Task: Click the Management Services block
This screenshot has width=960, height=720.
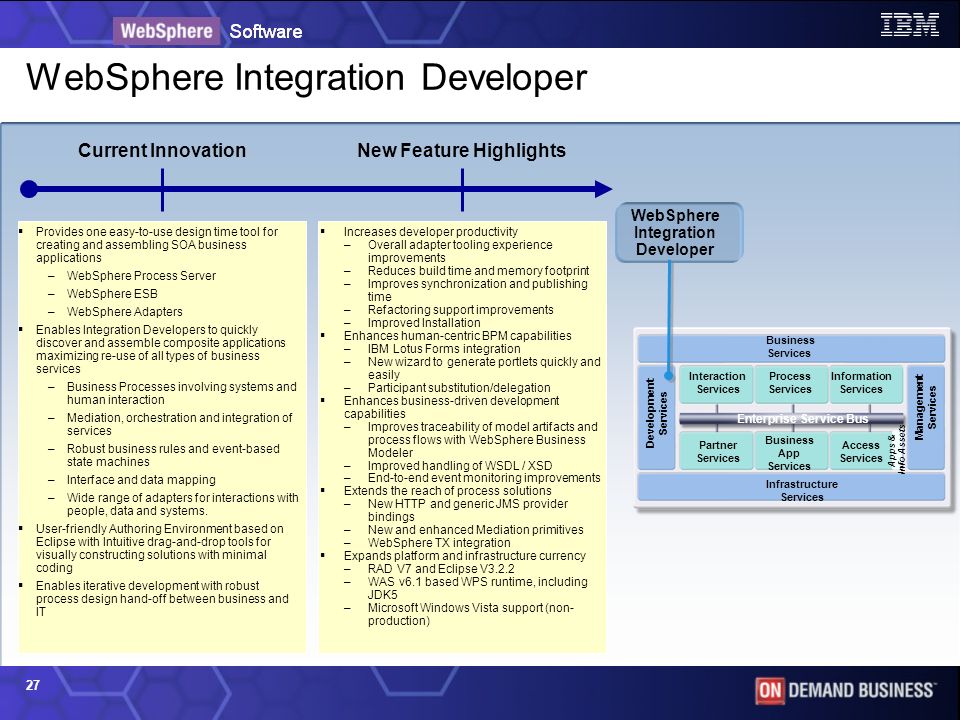Action: pyautogui.click(x=925, y=418)
